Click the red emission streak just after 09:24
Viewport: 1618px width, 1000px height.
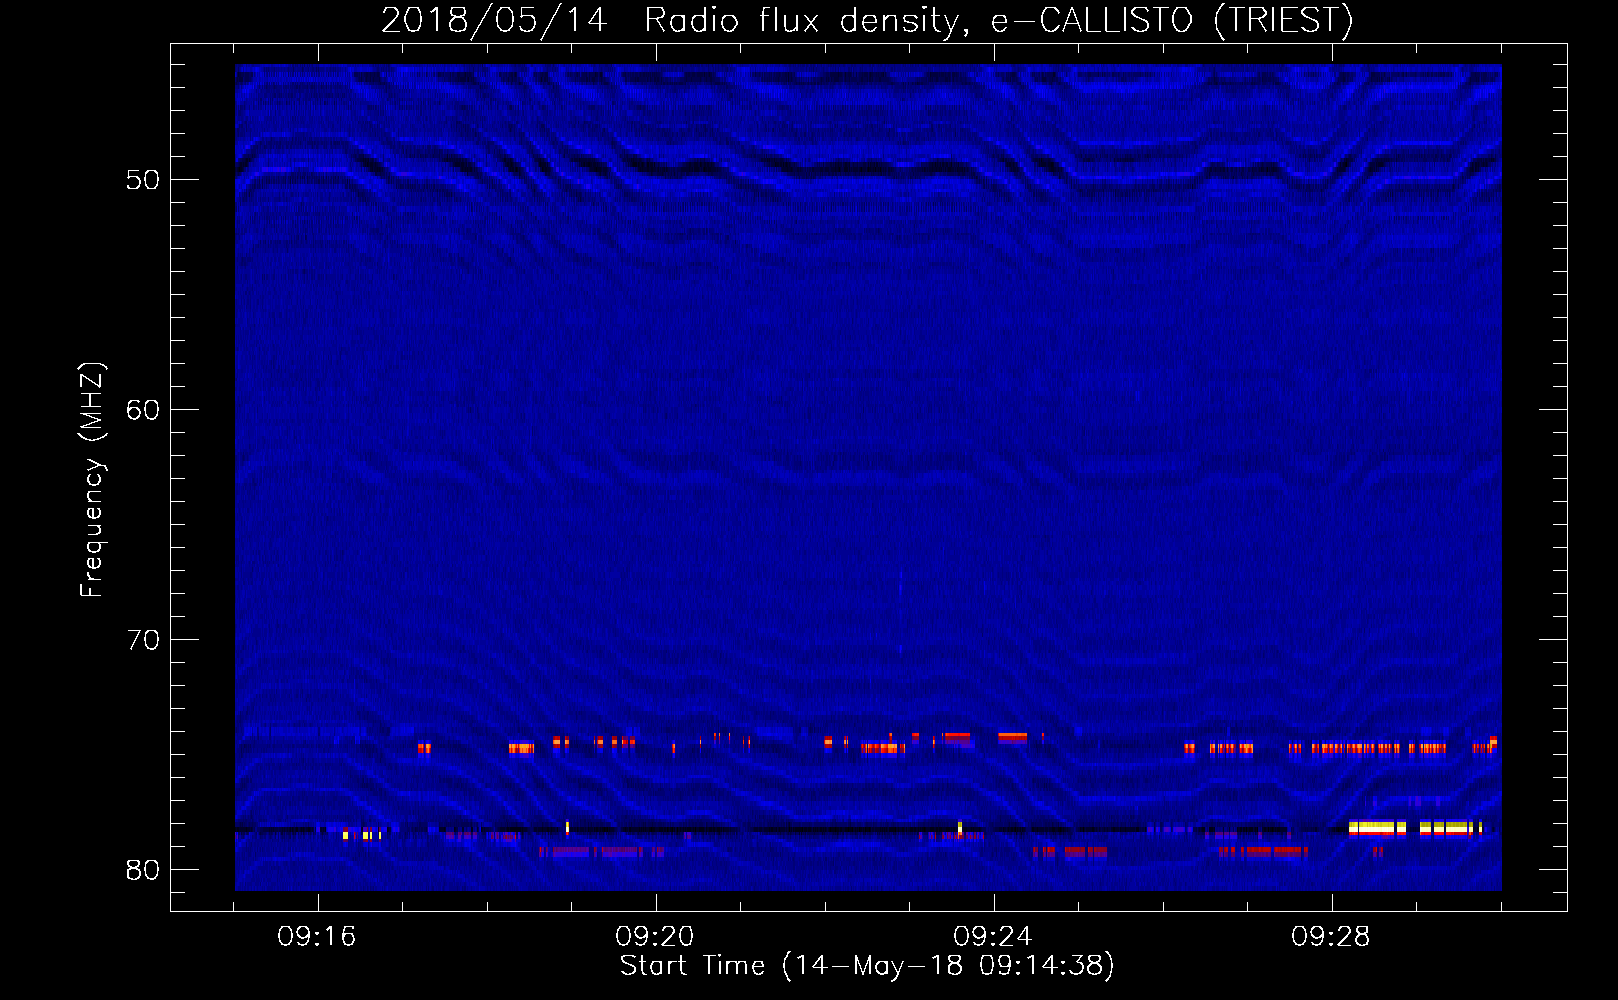(x=1012, y=738)
